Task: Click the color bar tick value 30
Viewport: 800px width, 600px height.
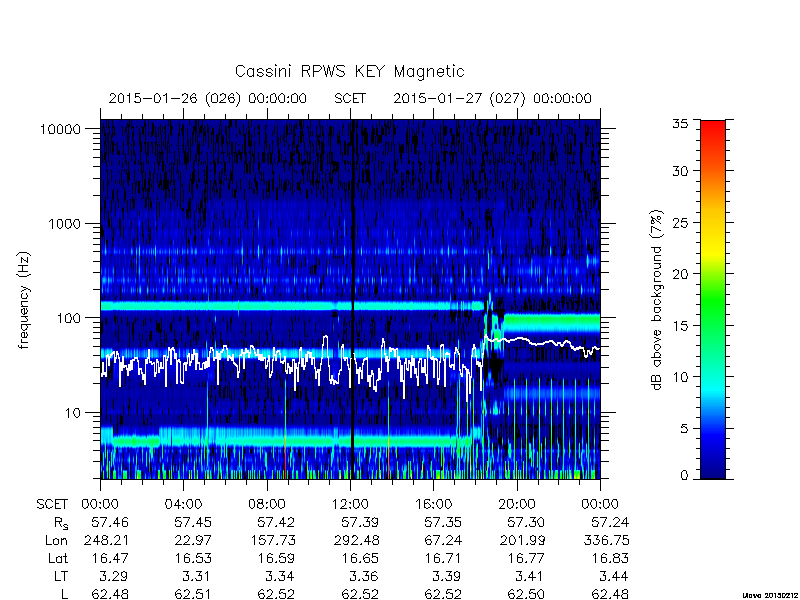Action: [680, 171]
